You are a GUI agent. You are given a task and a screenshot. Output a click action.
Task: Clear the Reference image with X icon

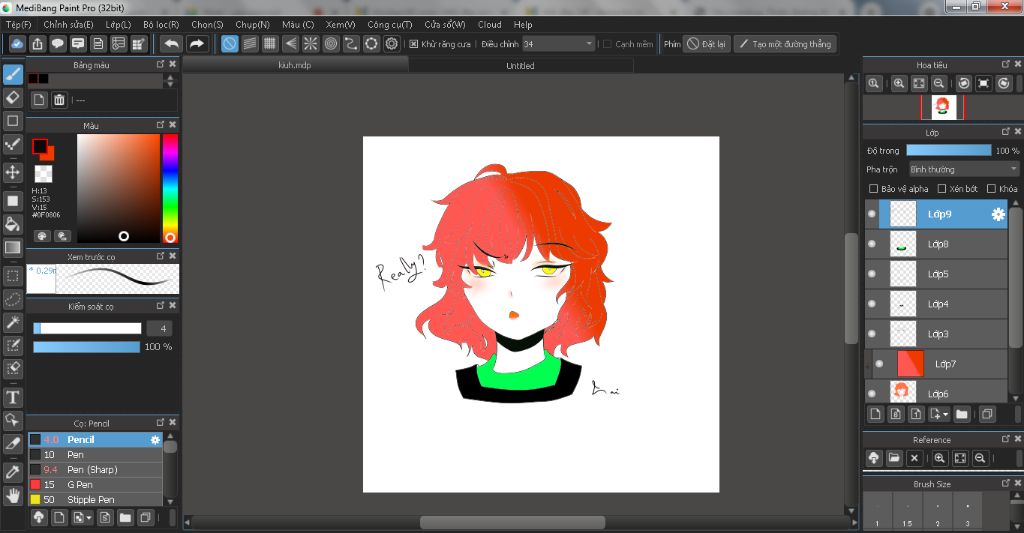914,459
